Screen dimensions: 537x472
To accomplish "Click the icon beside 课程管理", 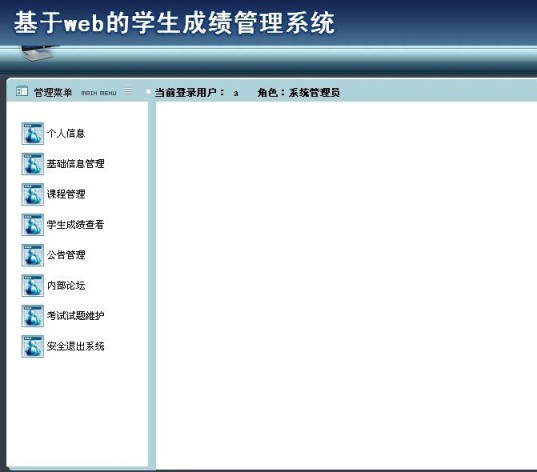I will coord(33,194).
